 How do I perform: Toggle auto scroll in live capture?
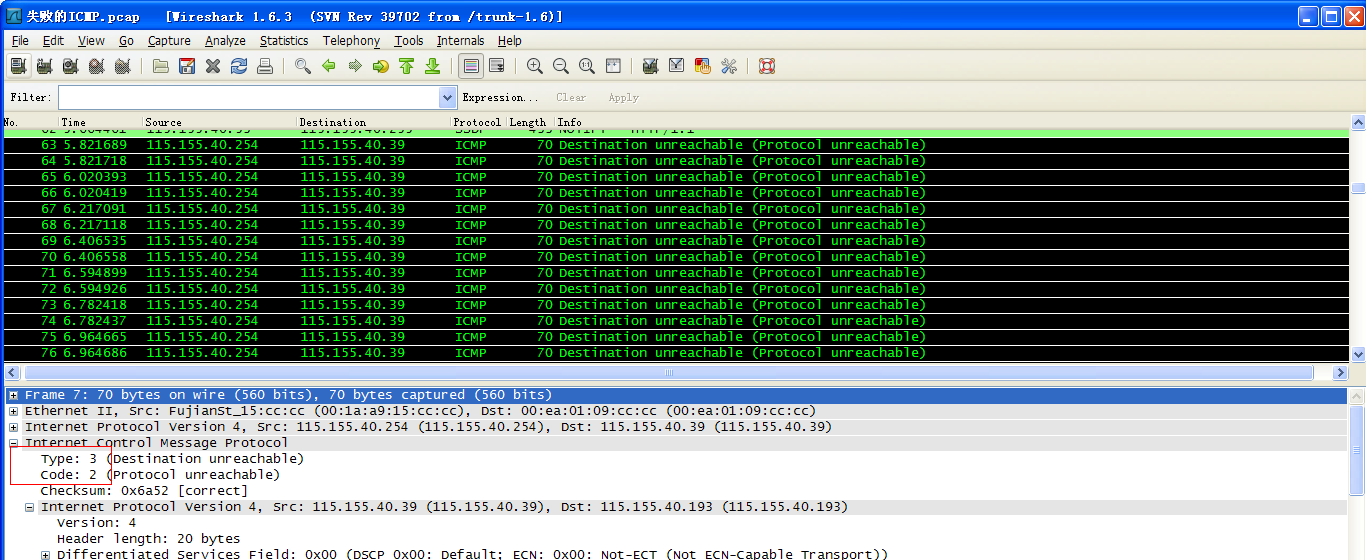click(x=497, y=66)
